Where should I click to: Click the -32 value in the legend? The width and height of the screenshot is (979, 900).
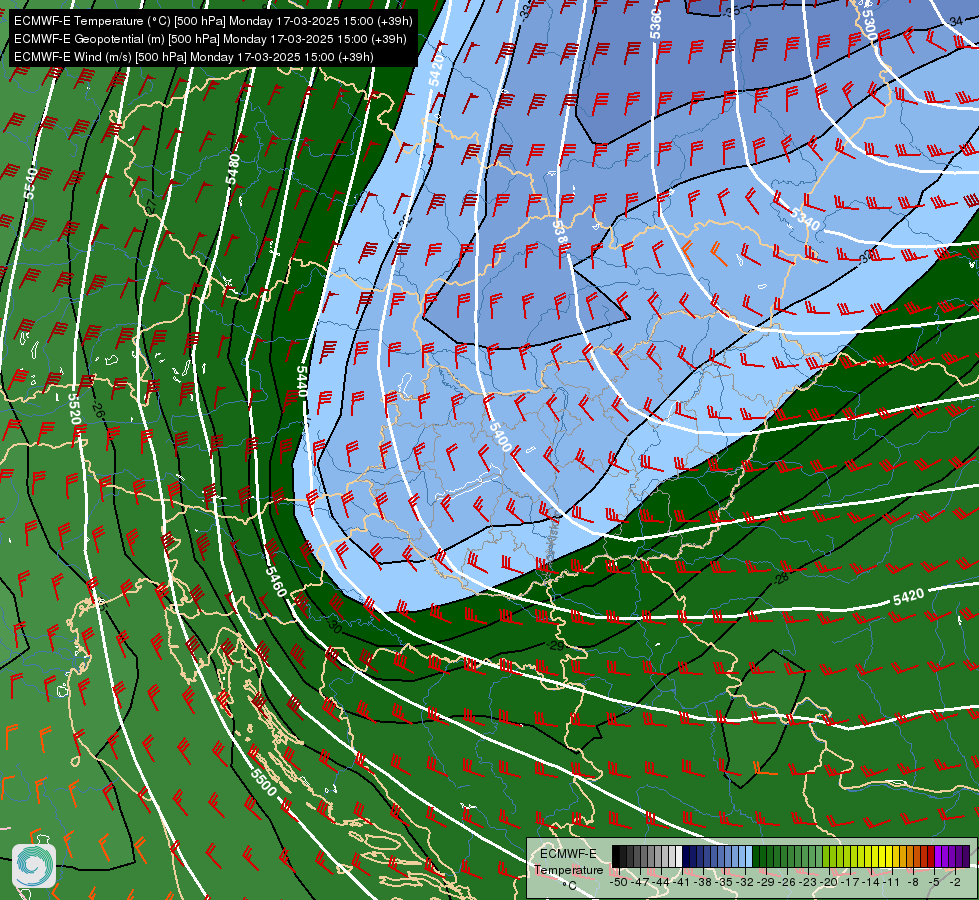[745, 882]
